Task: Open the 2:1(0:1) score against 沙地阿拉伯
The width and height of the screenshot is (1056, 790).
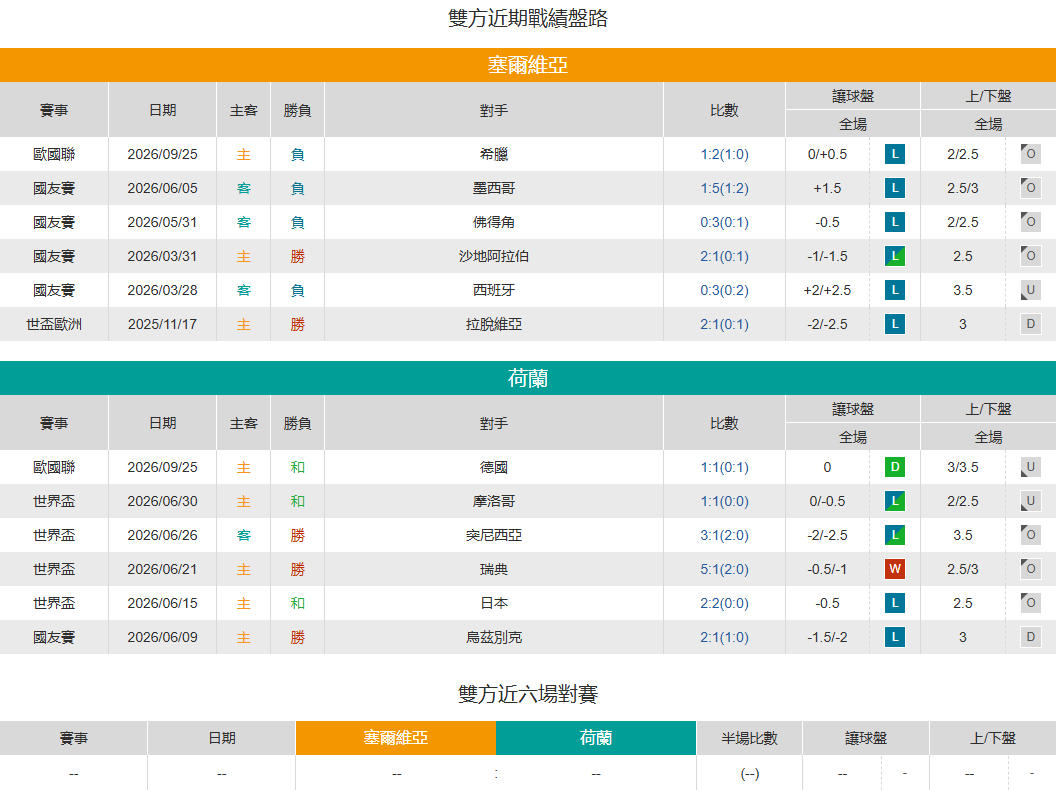Action: (x=724, y=256)
